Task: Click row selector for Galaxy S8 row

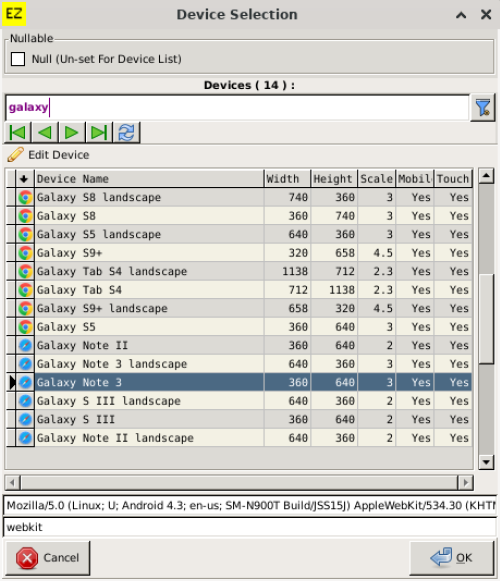Action: (11, 216)
